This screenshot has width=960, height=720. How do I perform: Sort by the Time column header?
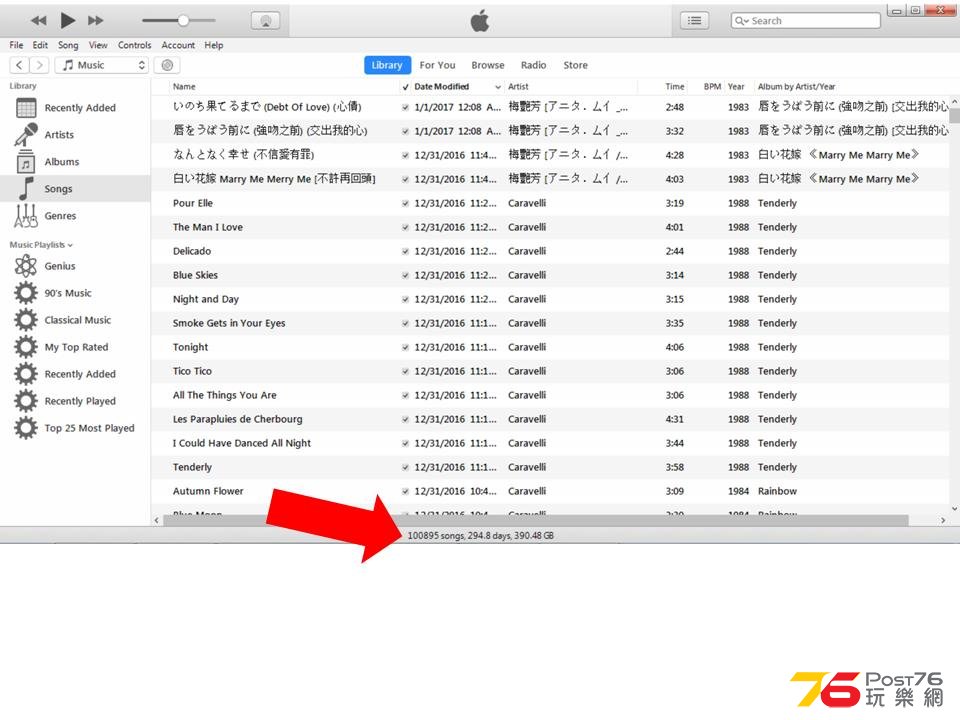pyautogui.click(x=675, y=86)
